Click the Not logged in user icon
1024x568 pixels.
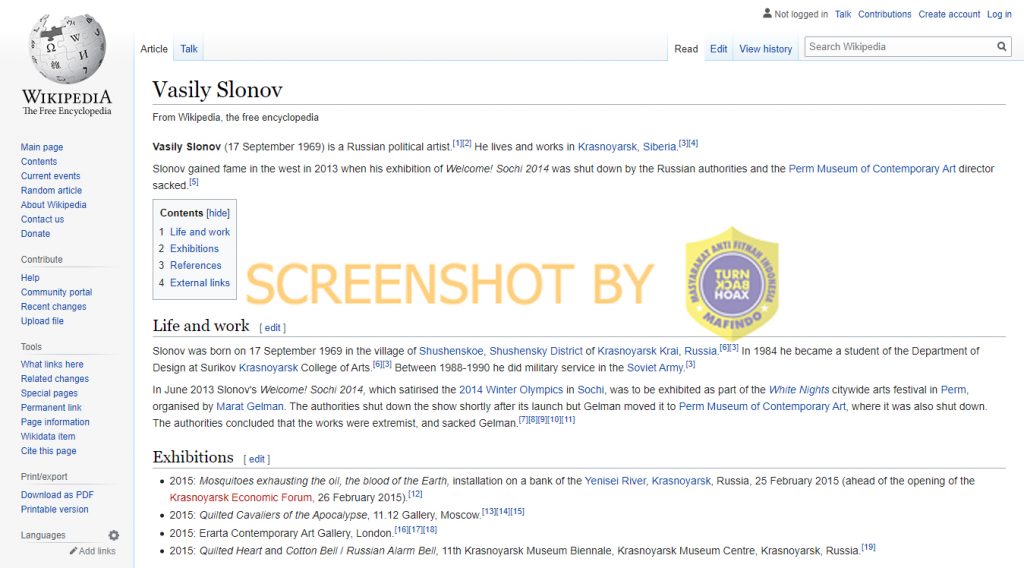[767, 13]
